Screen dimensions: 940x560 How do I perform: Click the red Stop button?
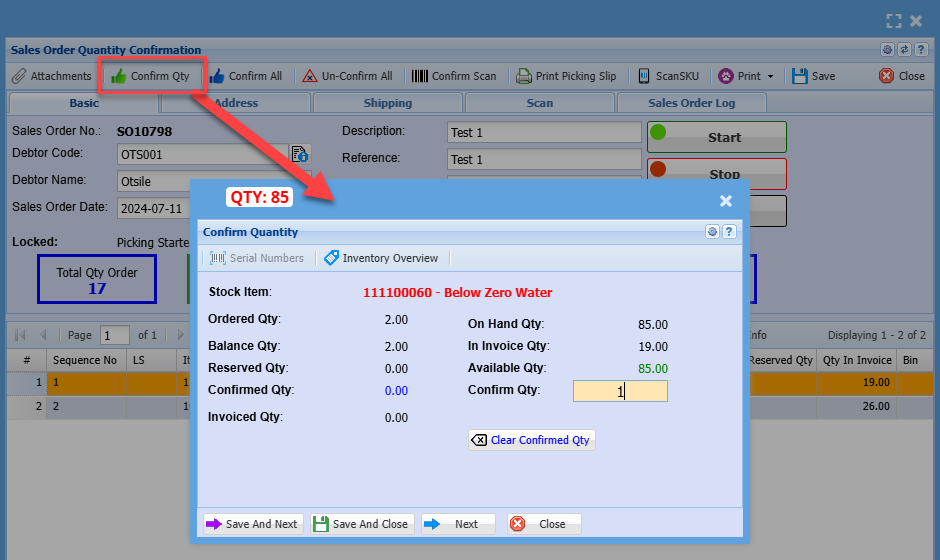click(717, 174)
